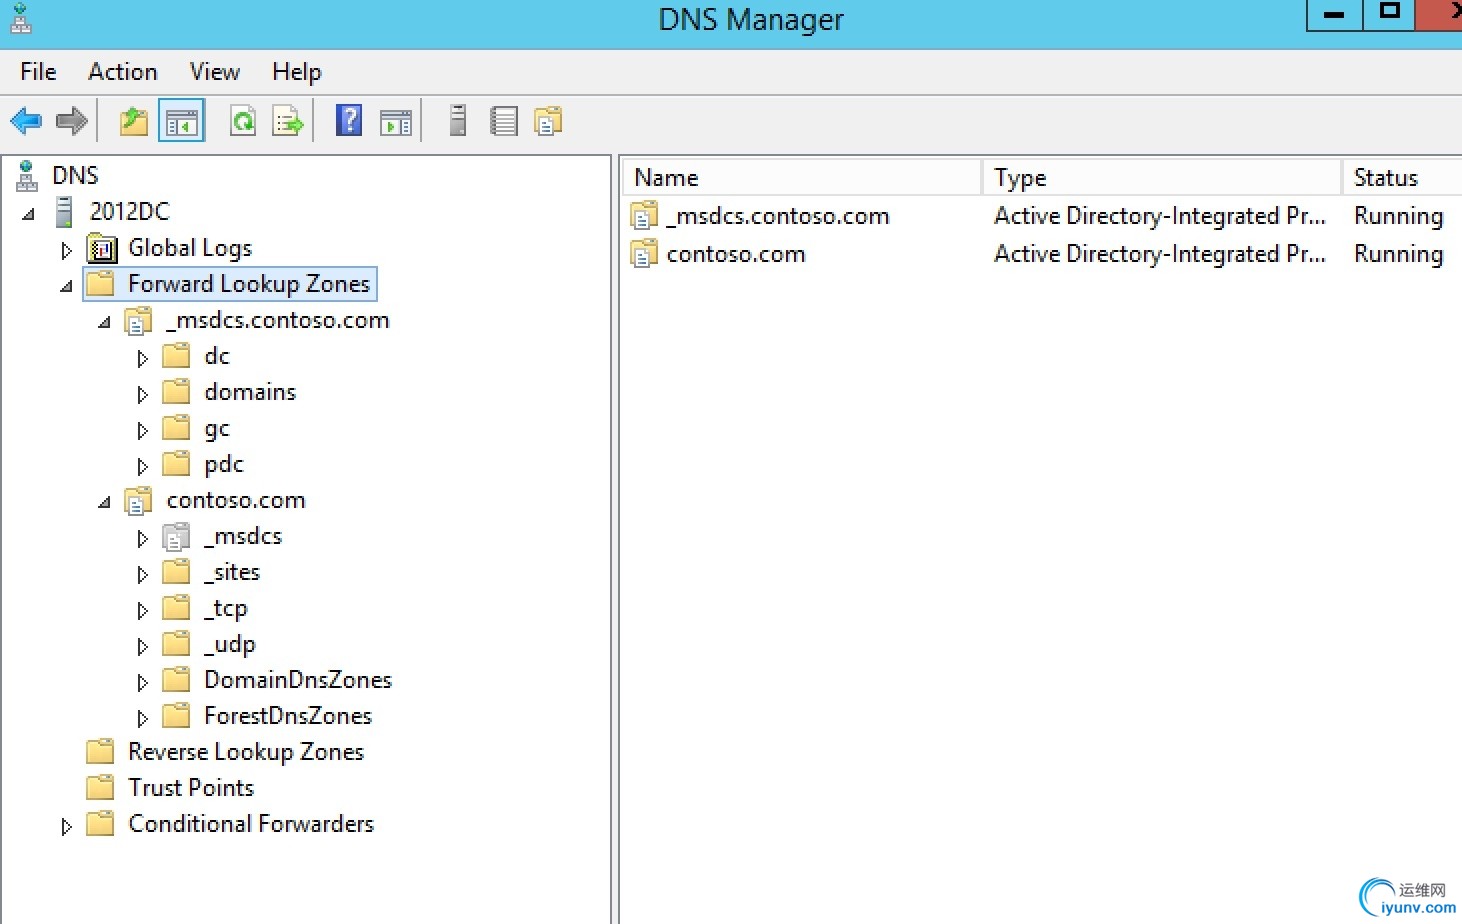Click Running status of the contoso.com row
The image size is (1462, 924).
[x=1398, y=254]
